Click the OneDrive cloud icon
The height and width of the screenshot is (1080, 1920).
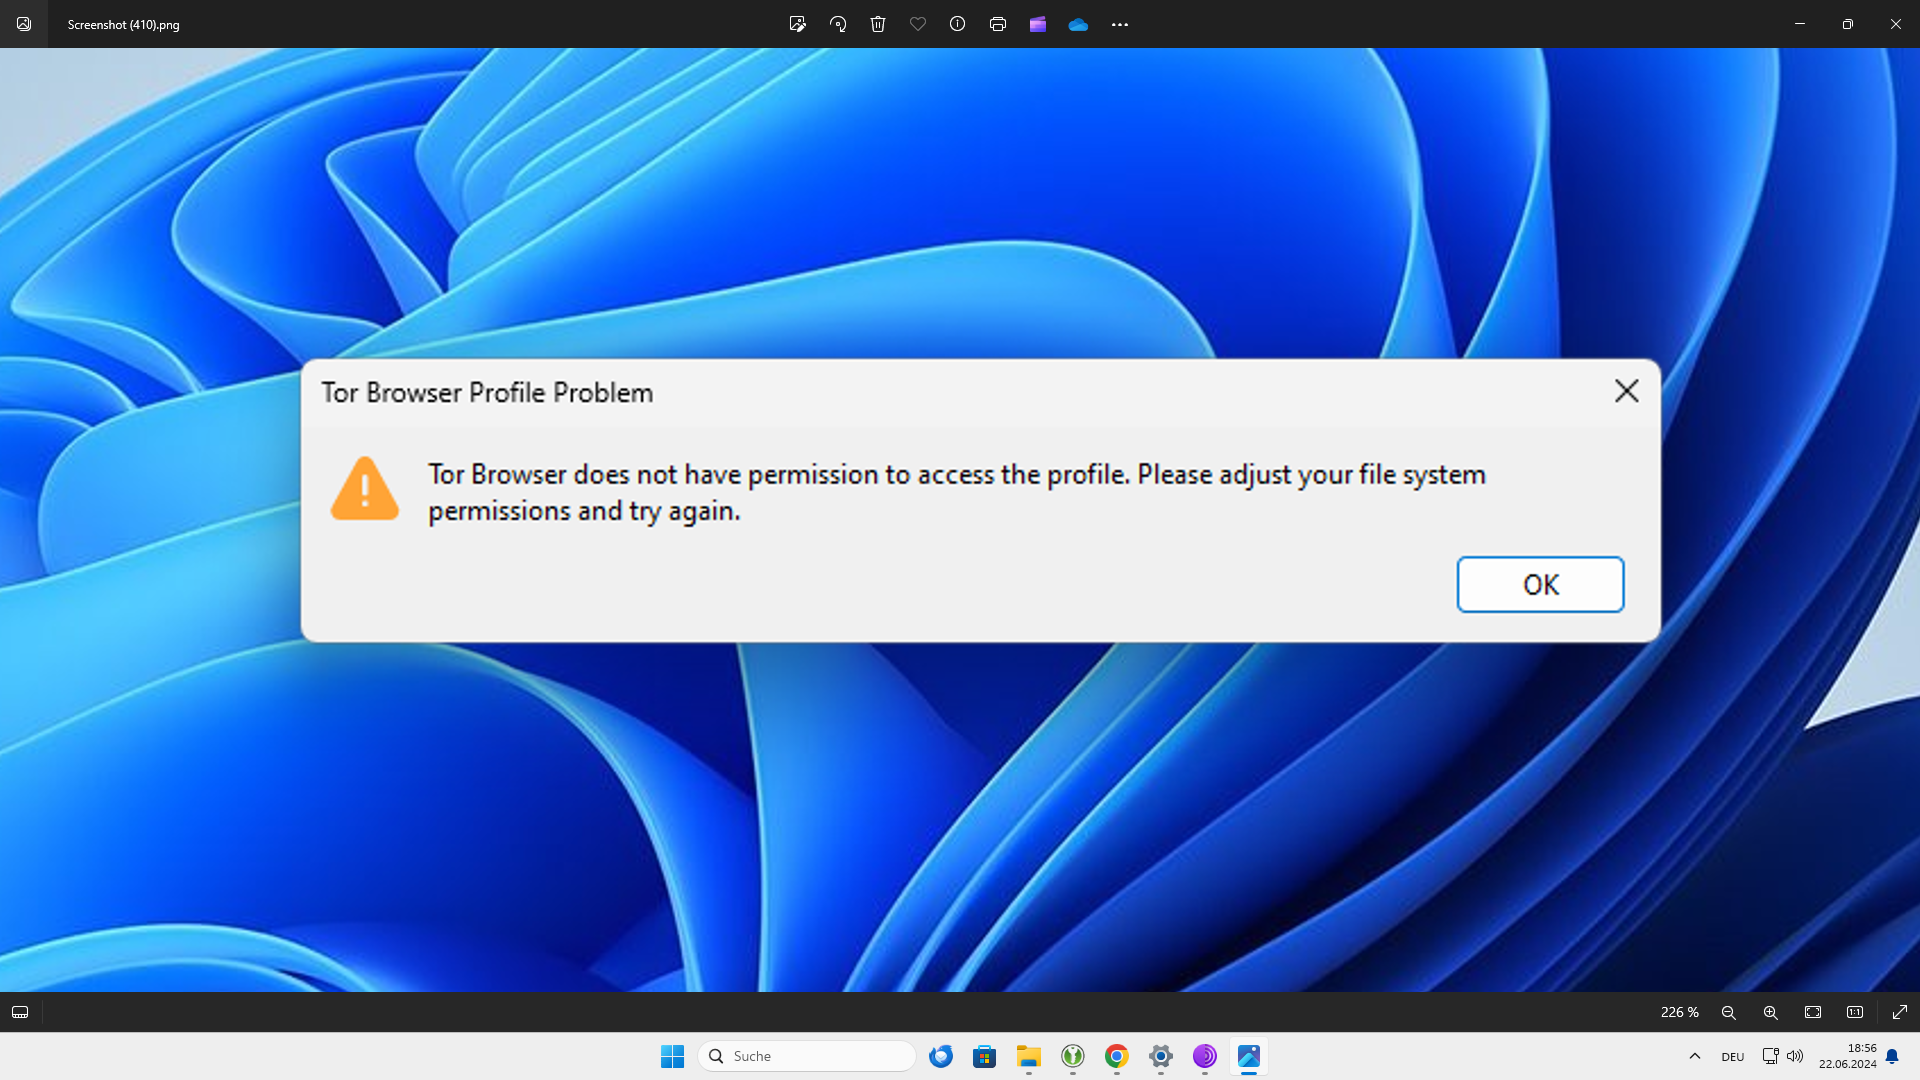[x=1078, y=24]
